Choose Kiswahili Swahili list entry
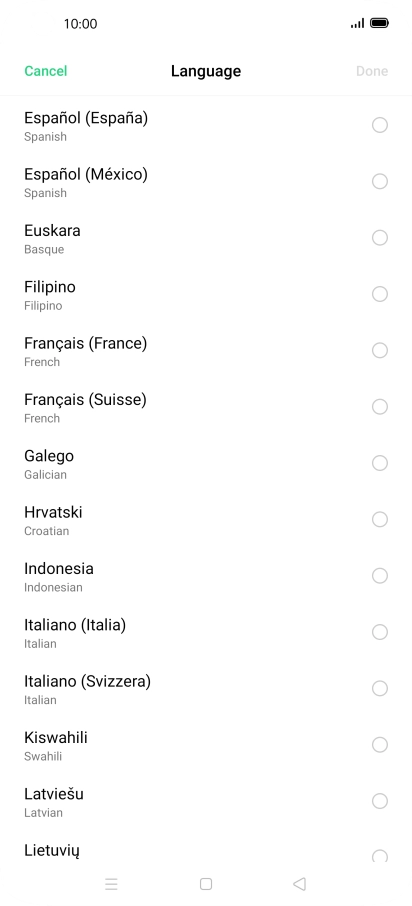This screenshot has height=906, width=412. pyautogui.click(x=206, y=745)
